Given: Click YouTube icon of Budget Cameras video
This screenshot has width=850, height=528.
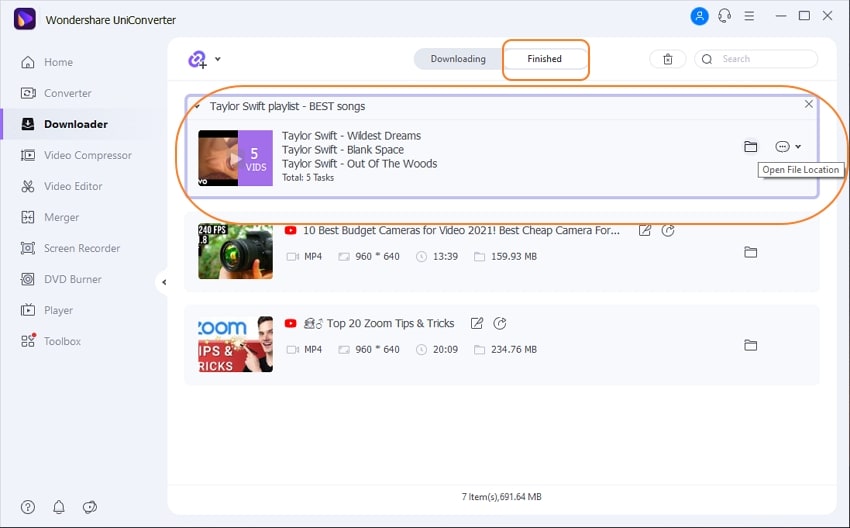Looking at the screenshot, I should click(291, 230).
